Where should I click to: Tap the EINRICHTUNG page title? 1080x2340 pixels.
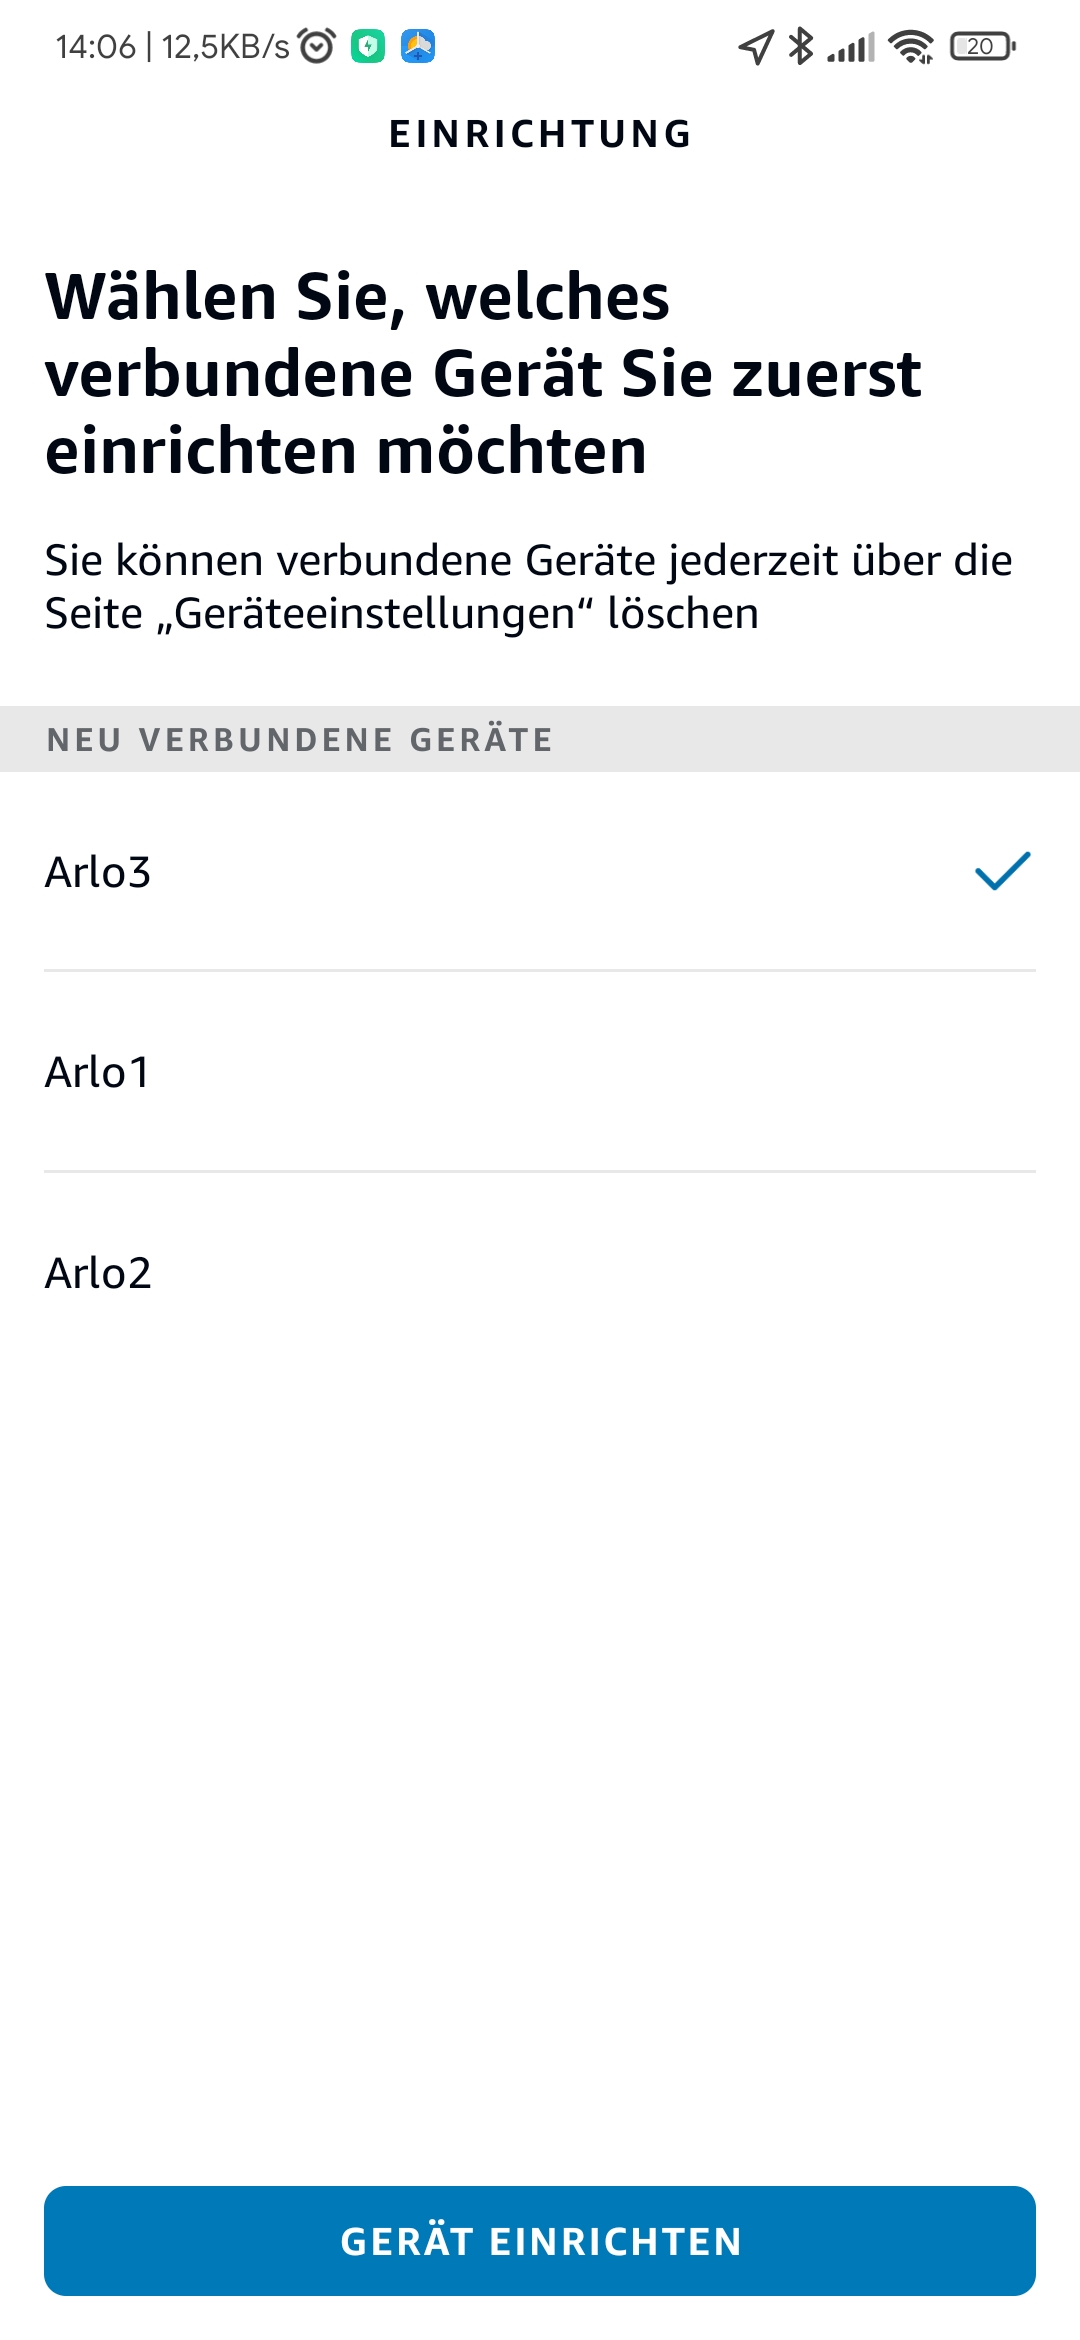click(x=540, y=134)
